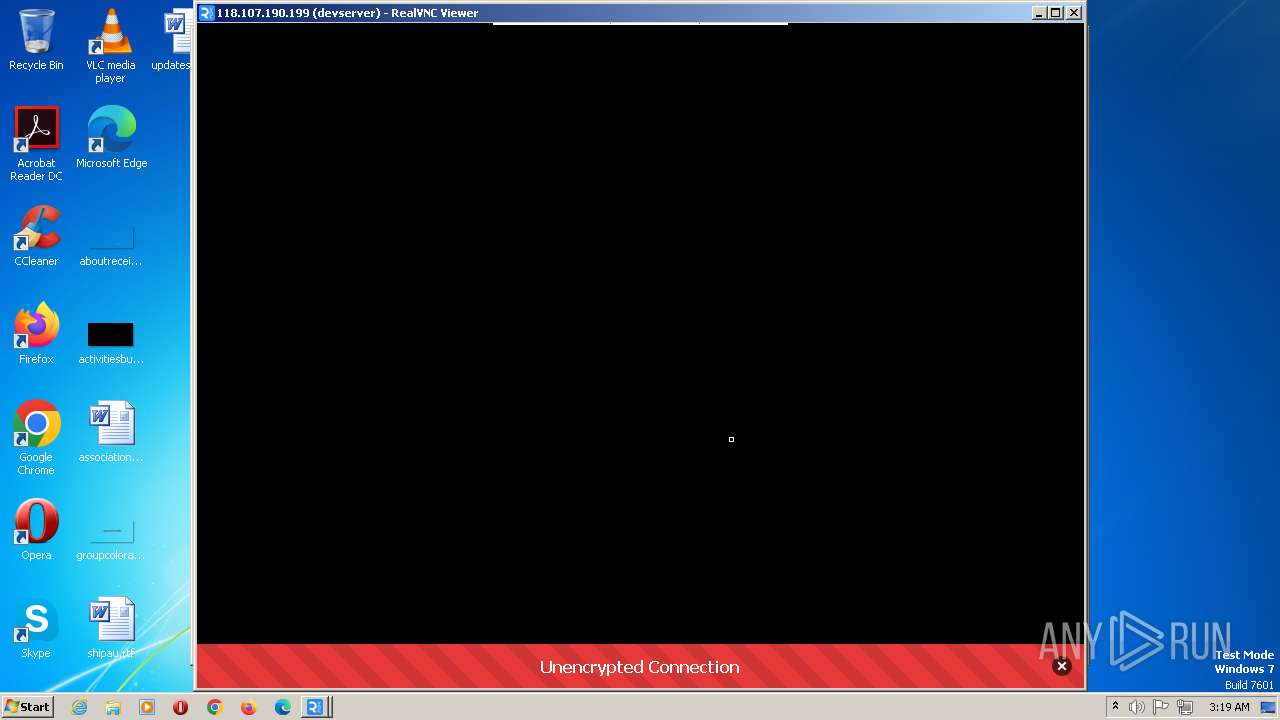Dismiss the Unencrypted Connection banner
The image size is (1280, 720).
tap(1061, 666)
